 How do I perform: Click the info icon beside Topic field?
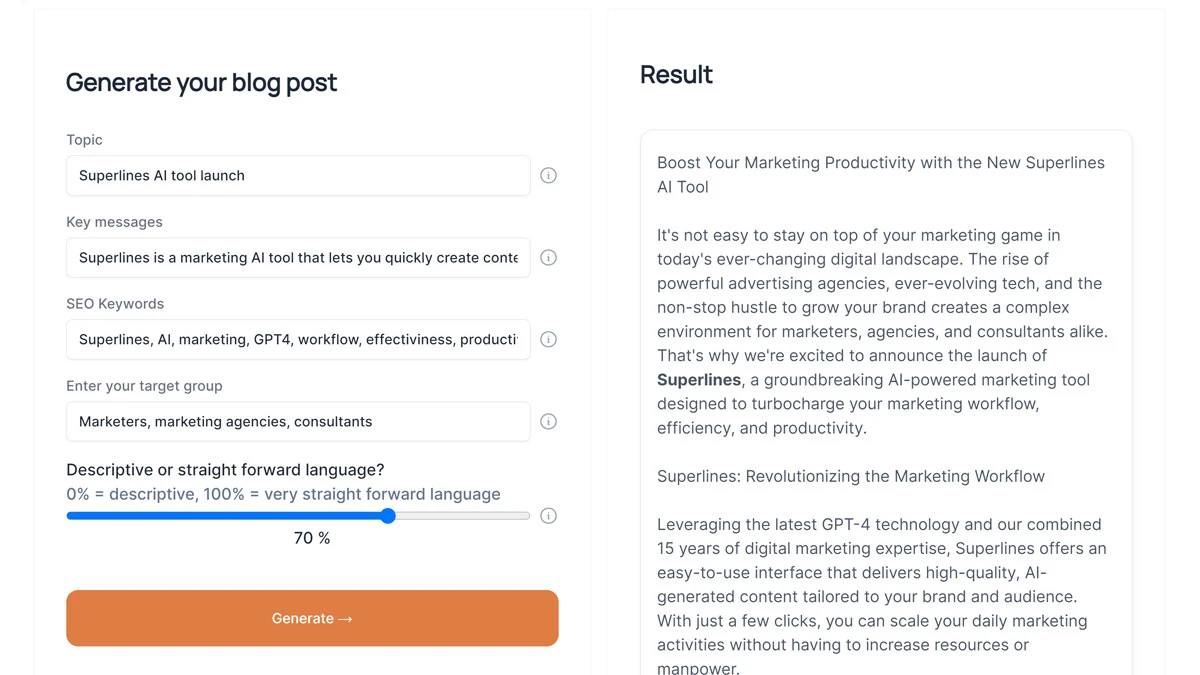point(548,175)
